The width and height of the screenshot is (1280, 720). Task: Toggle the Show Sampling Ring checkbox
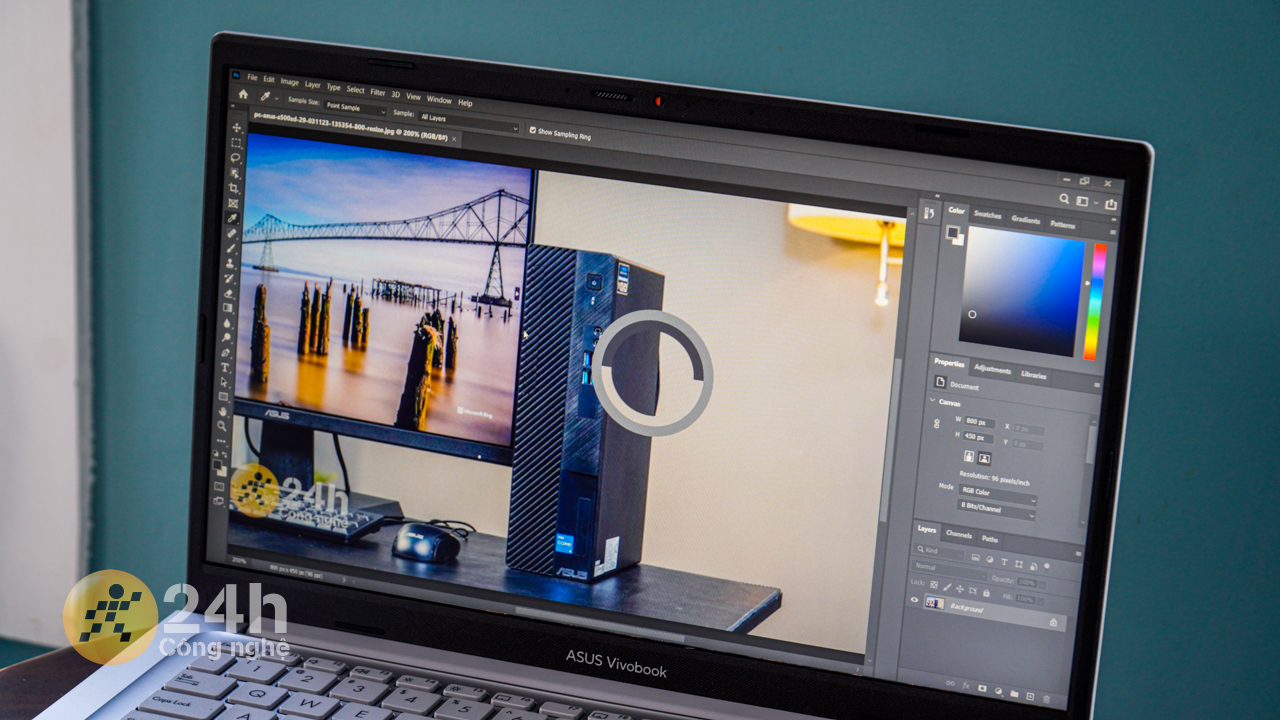tap(531, 131)
